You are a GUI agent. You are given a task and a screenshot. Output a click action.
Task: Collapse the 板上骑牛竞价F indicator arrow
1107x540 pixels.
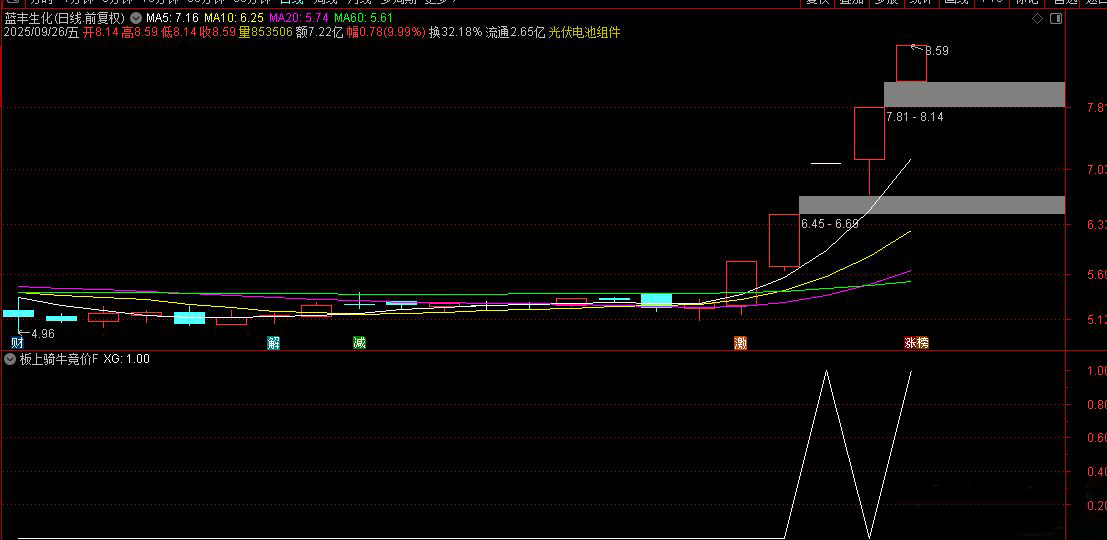tap(10, 359)
